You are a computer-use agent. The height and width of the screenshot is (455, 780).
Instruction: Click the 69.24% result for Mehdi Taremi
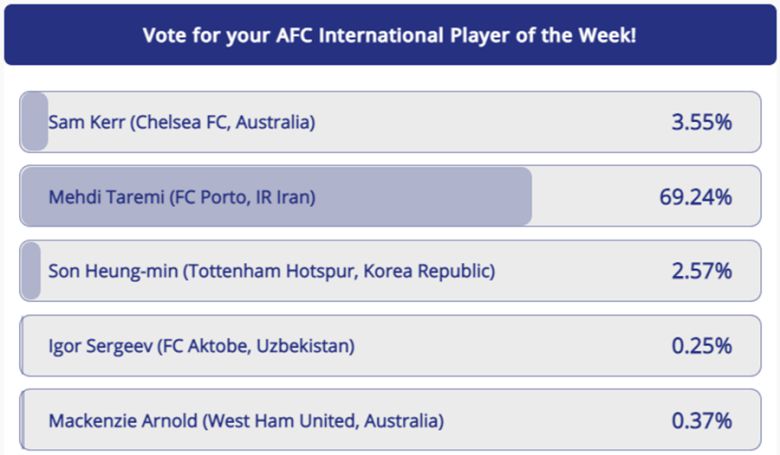[x=695, y=197]
